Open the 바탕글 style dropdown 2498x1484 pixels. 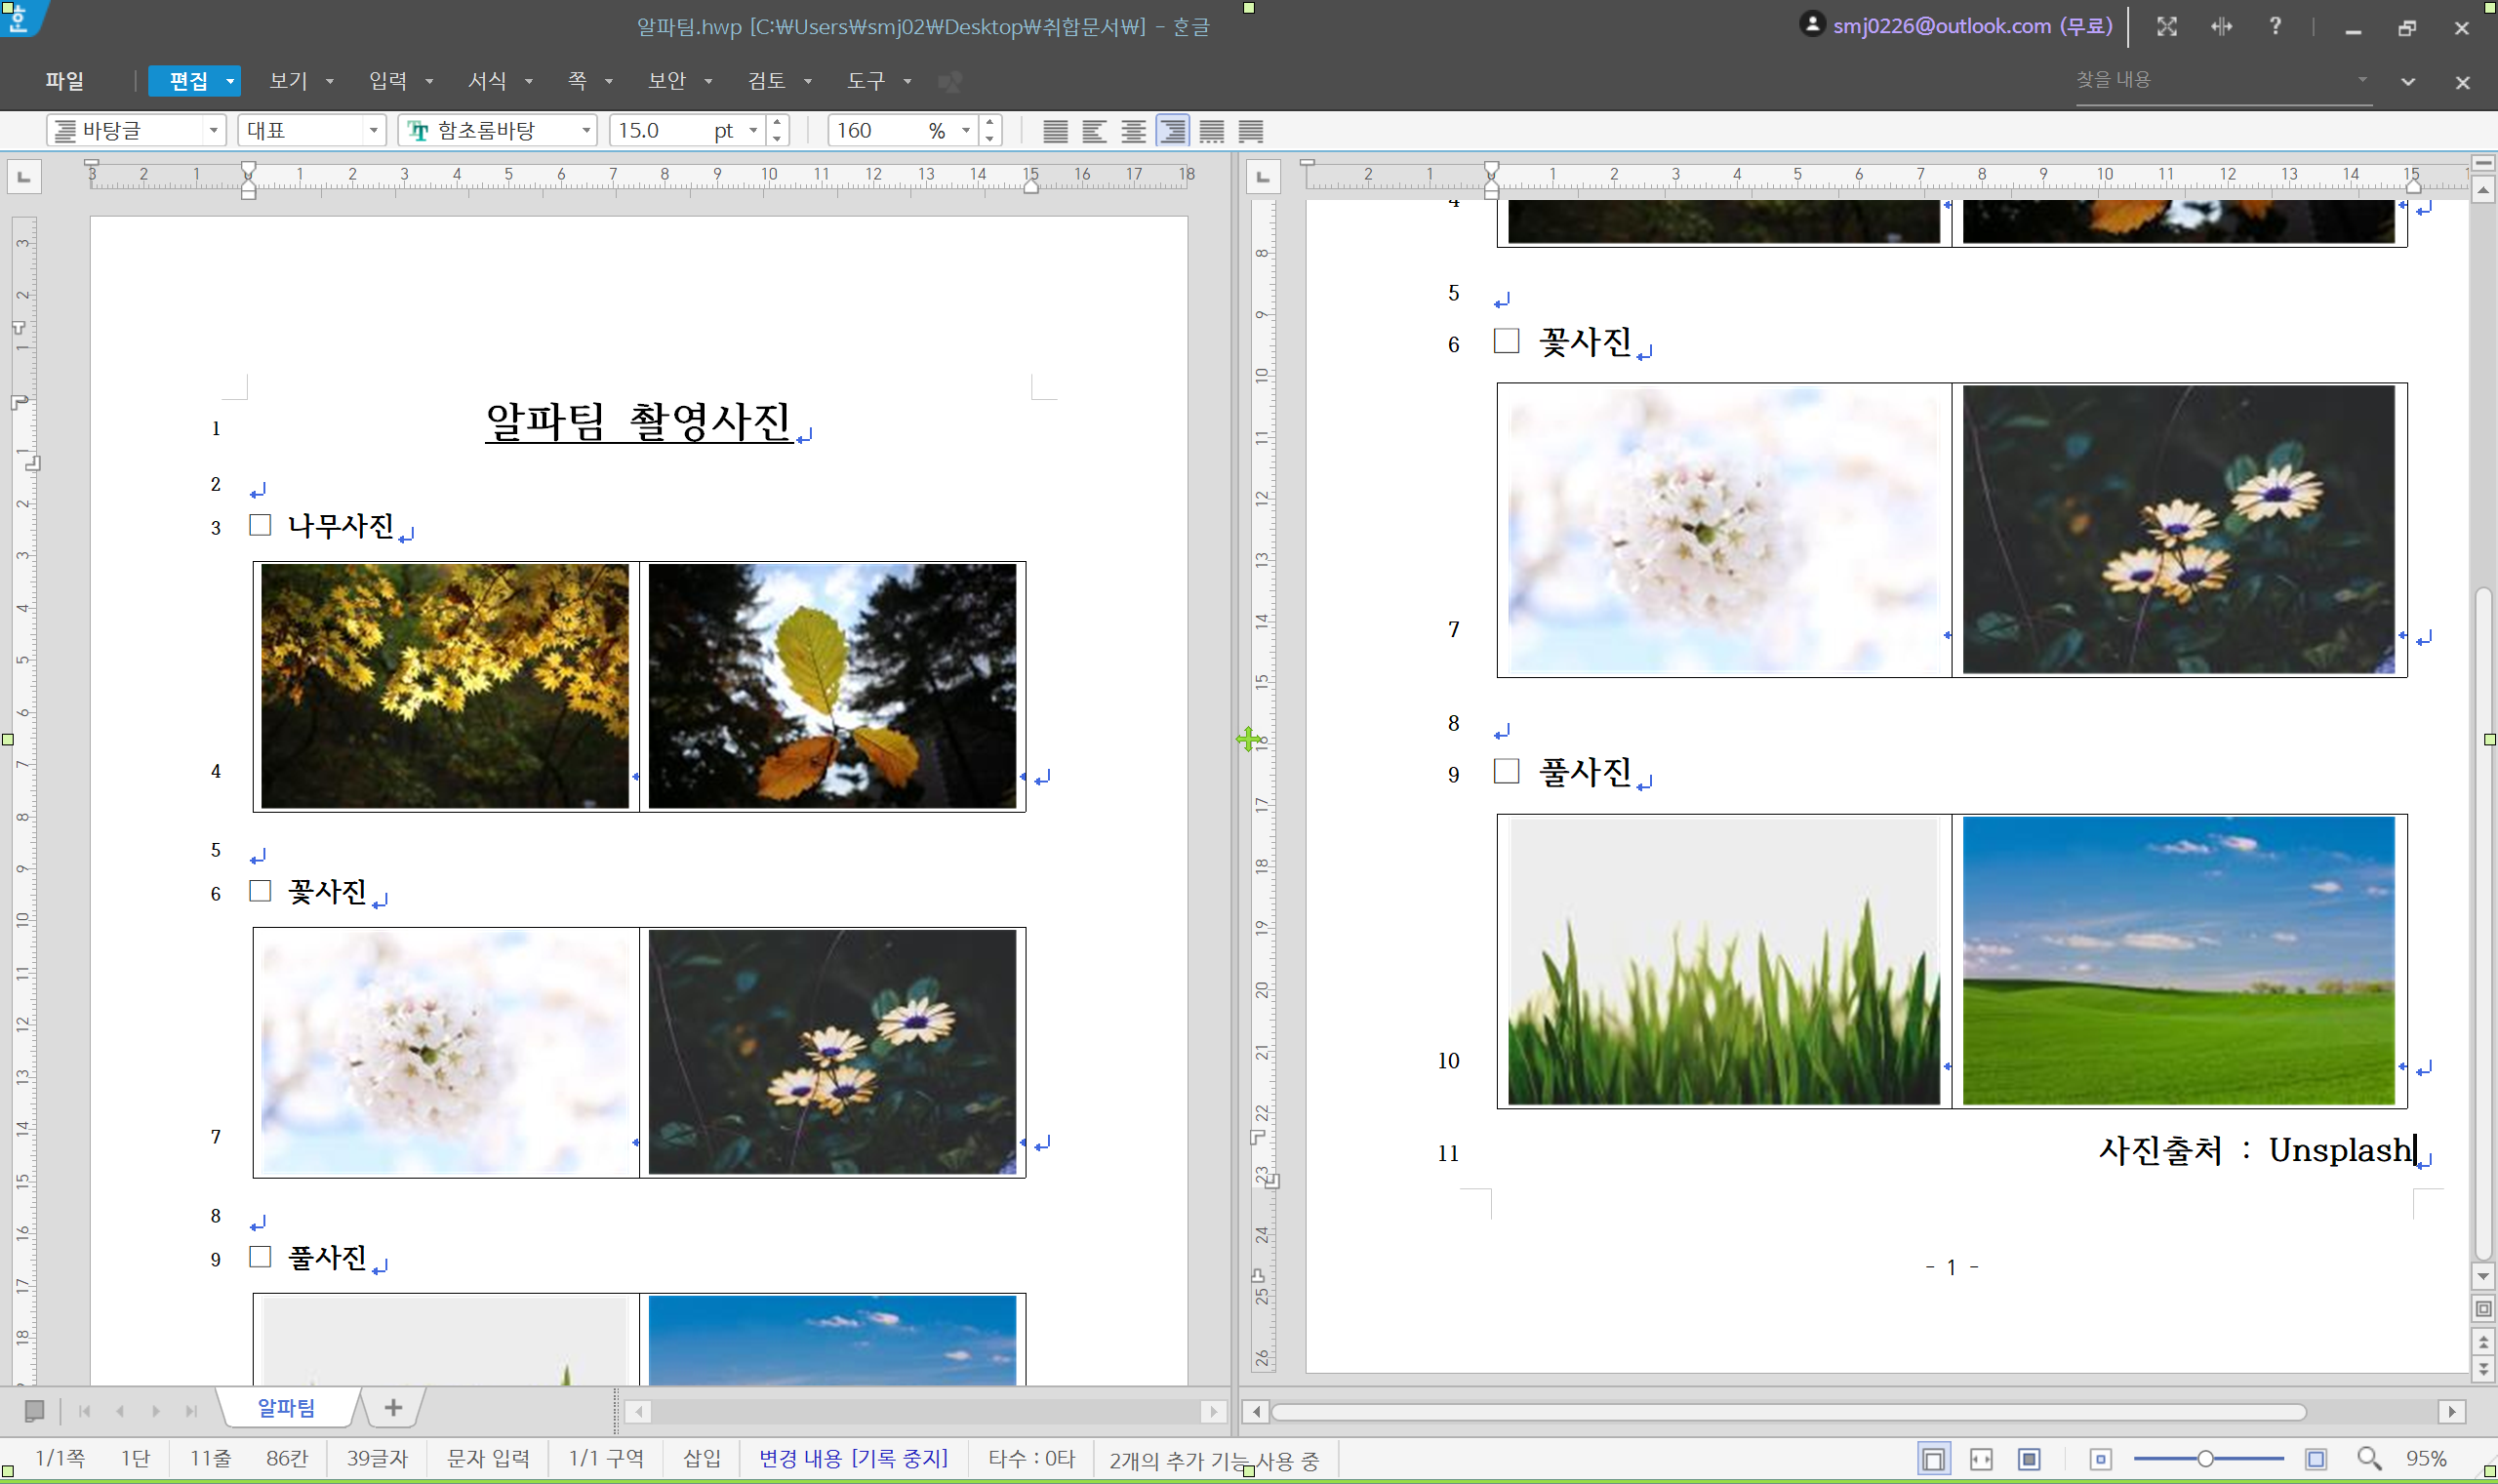pyautogui.click(x=213, y=131)
